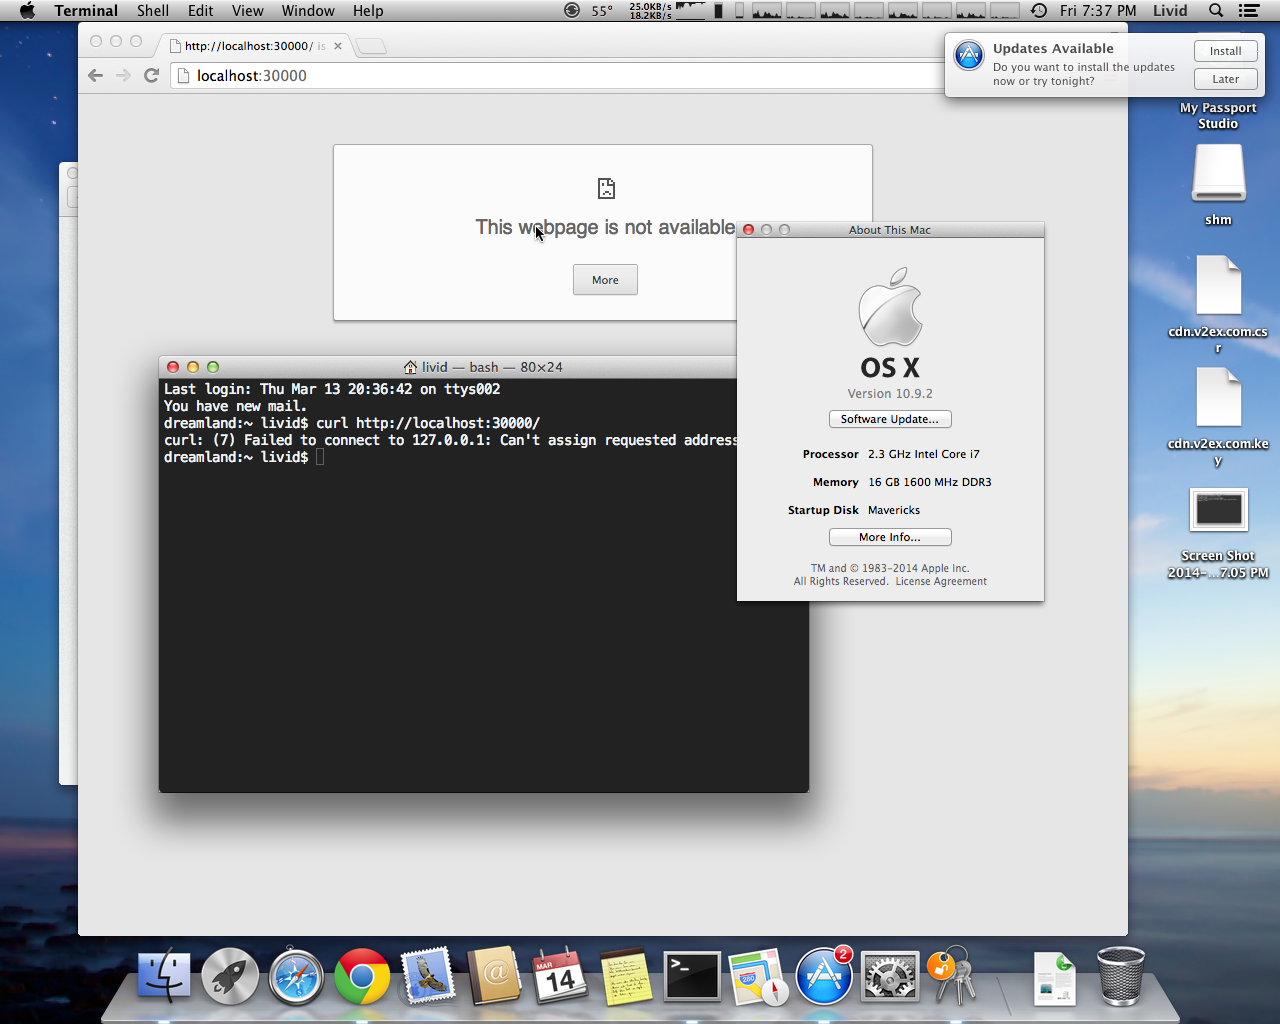Close the About This Mac window
The image size is (1280, 1024).
pyautogui.click(x=748, y=229)
